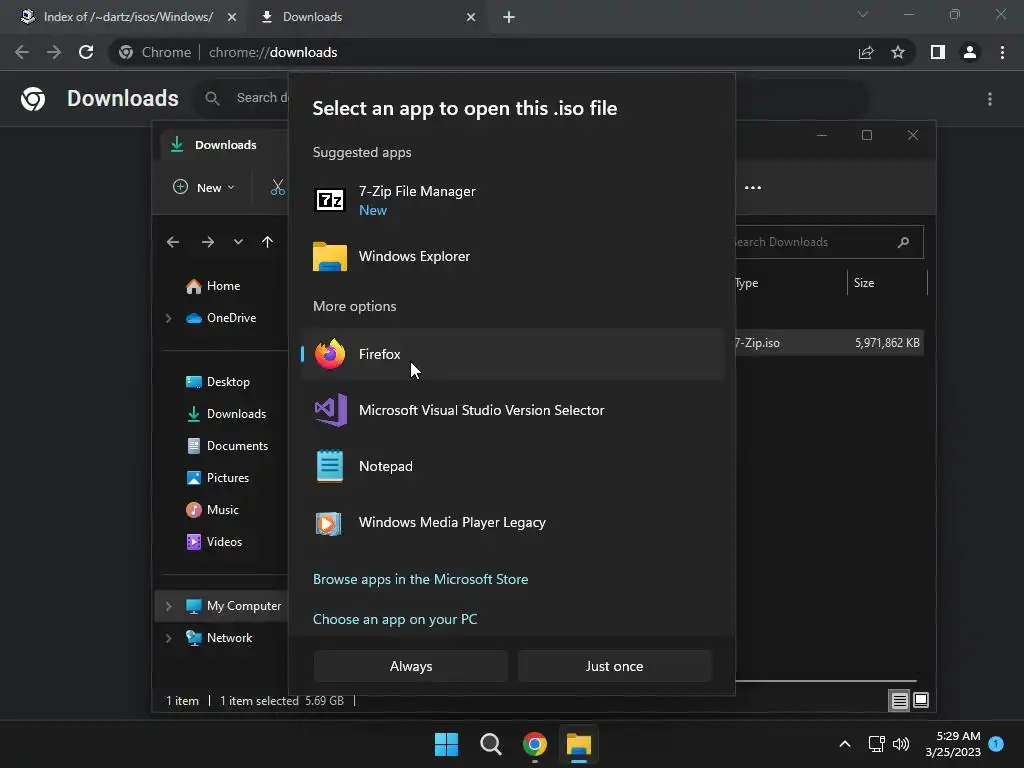Share this page from the address bar
The width and height of the screenshot is (1024, 768).
coord(866,52)
